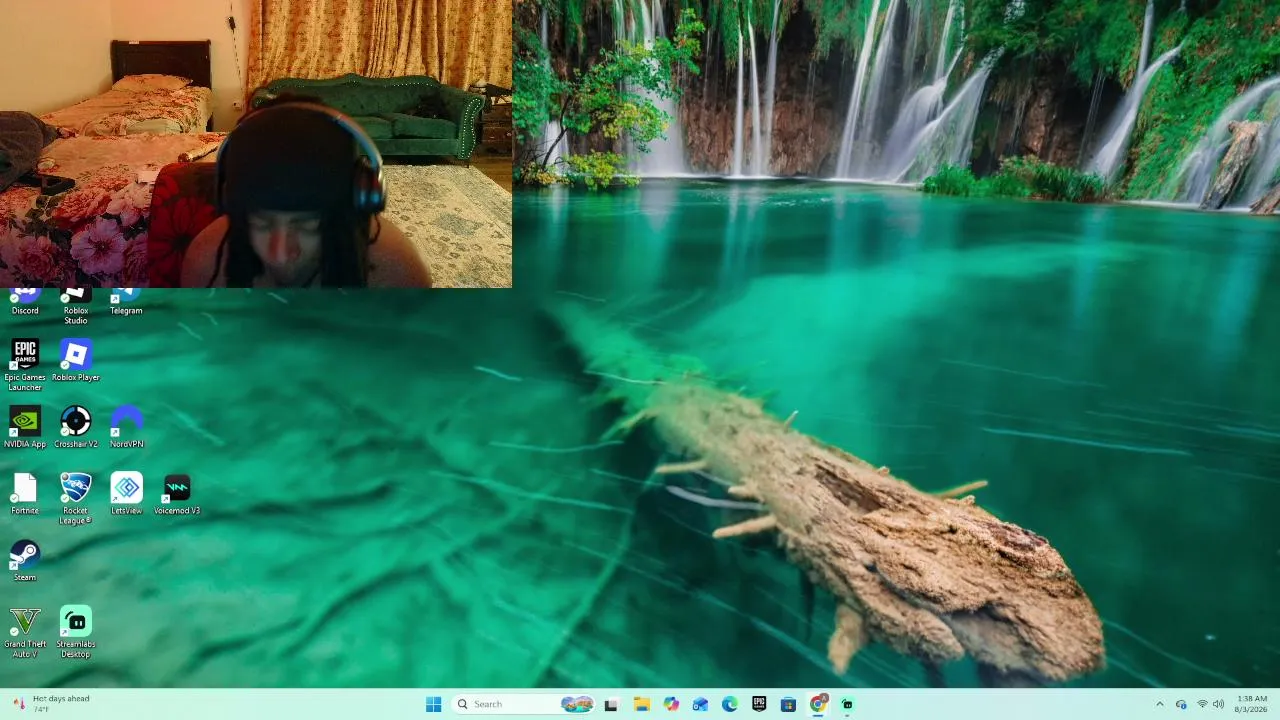Click the webcam overlay feed
The width and height of the screenshot is (1280, 720).
click(256, 144)
